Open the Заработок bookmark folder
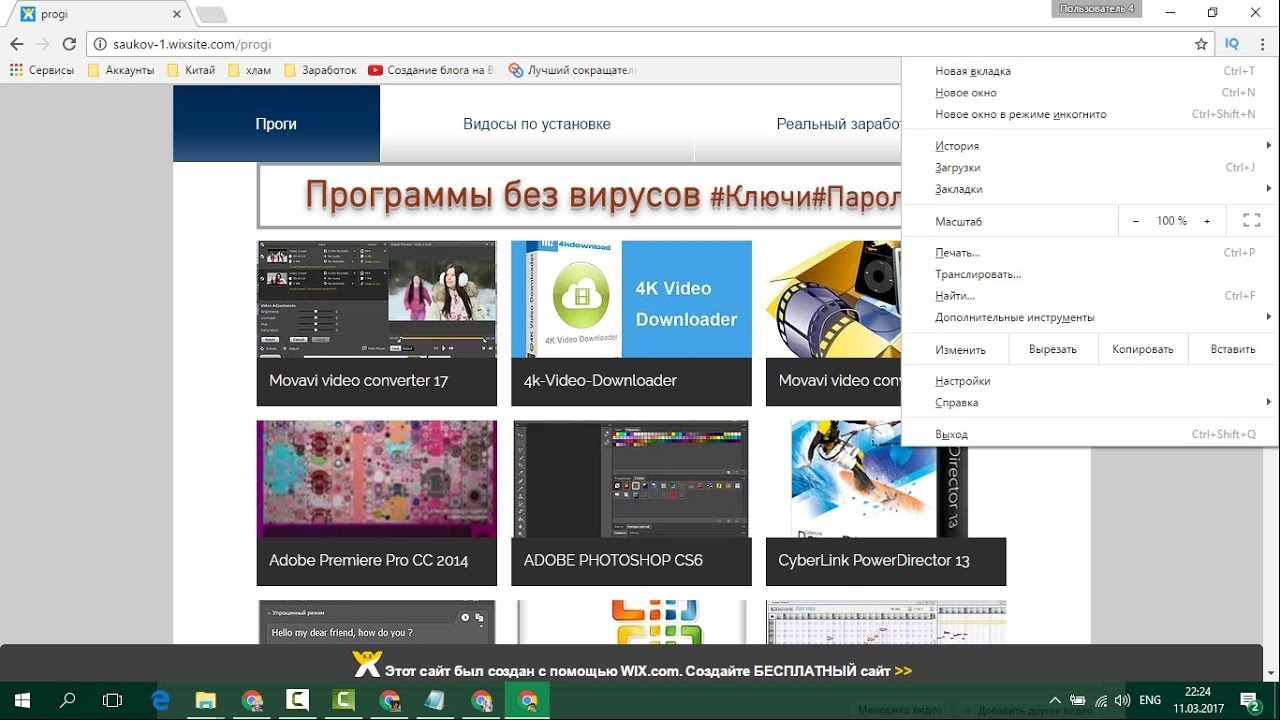 (320, 70)
